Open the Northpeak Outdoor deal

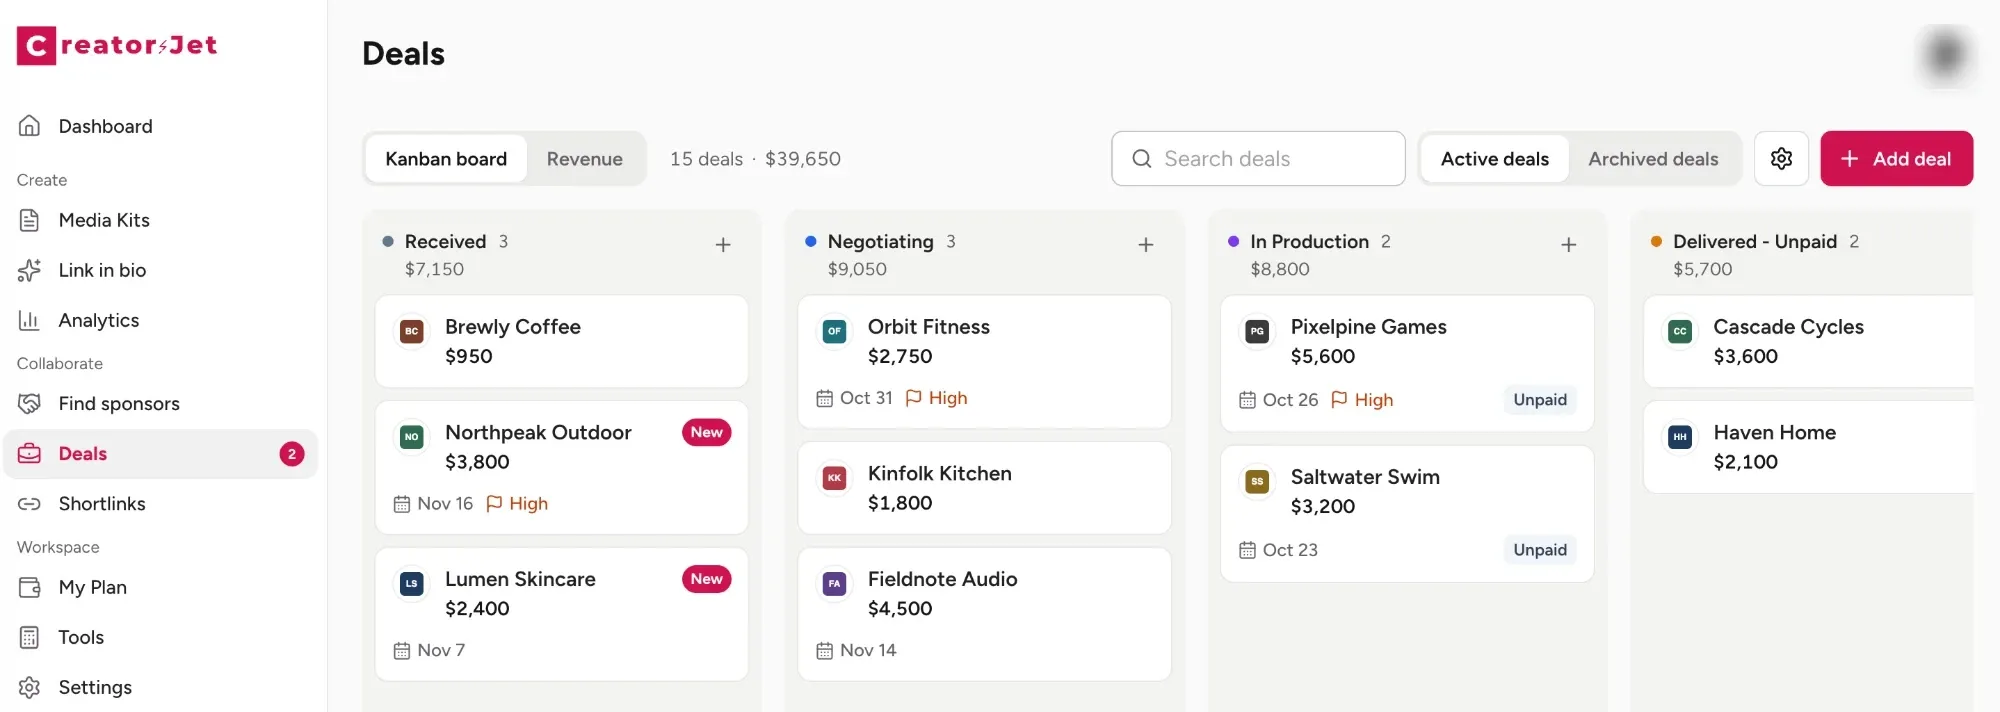point(561,467)
